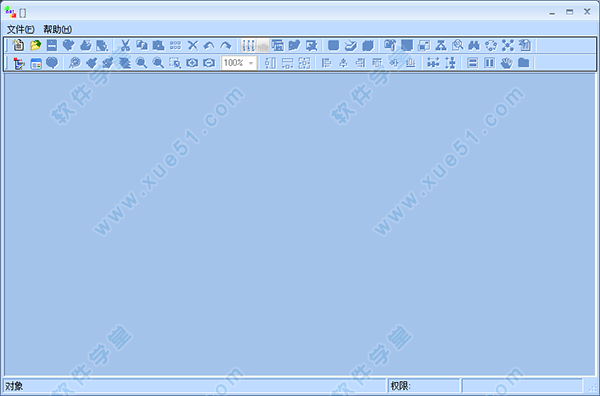
Task: Select the hand pan tool icon
Action: click(x=506, y=62)
